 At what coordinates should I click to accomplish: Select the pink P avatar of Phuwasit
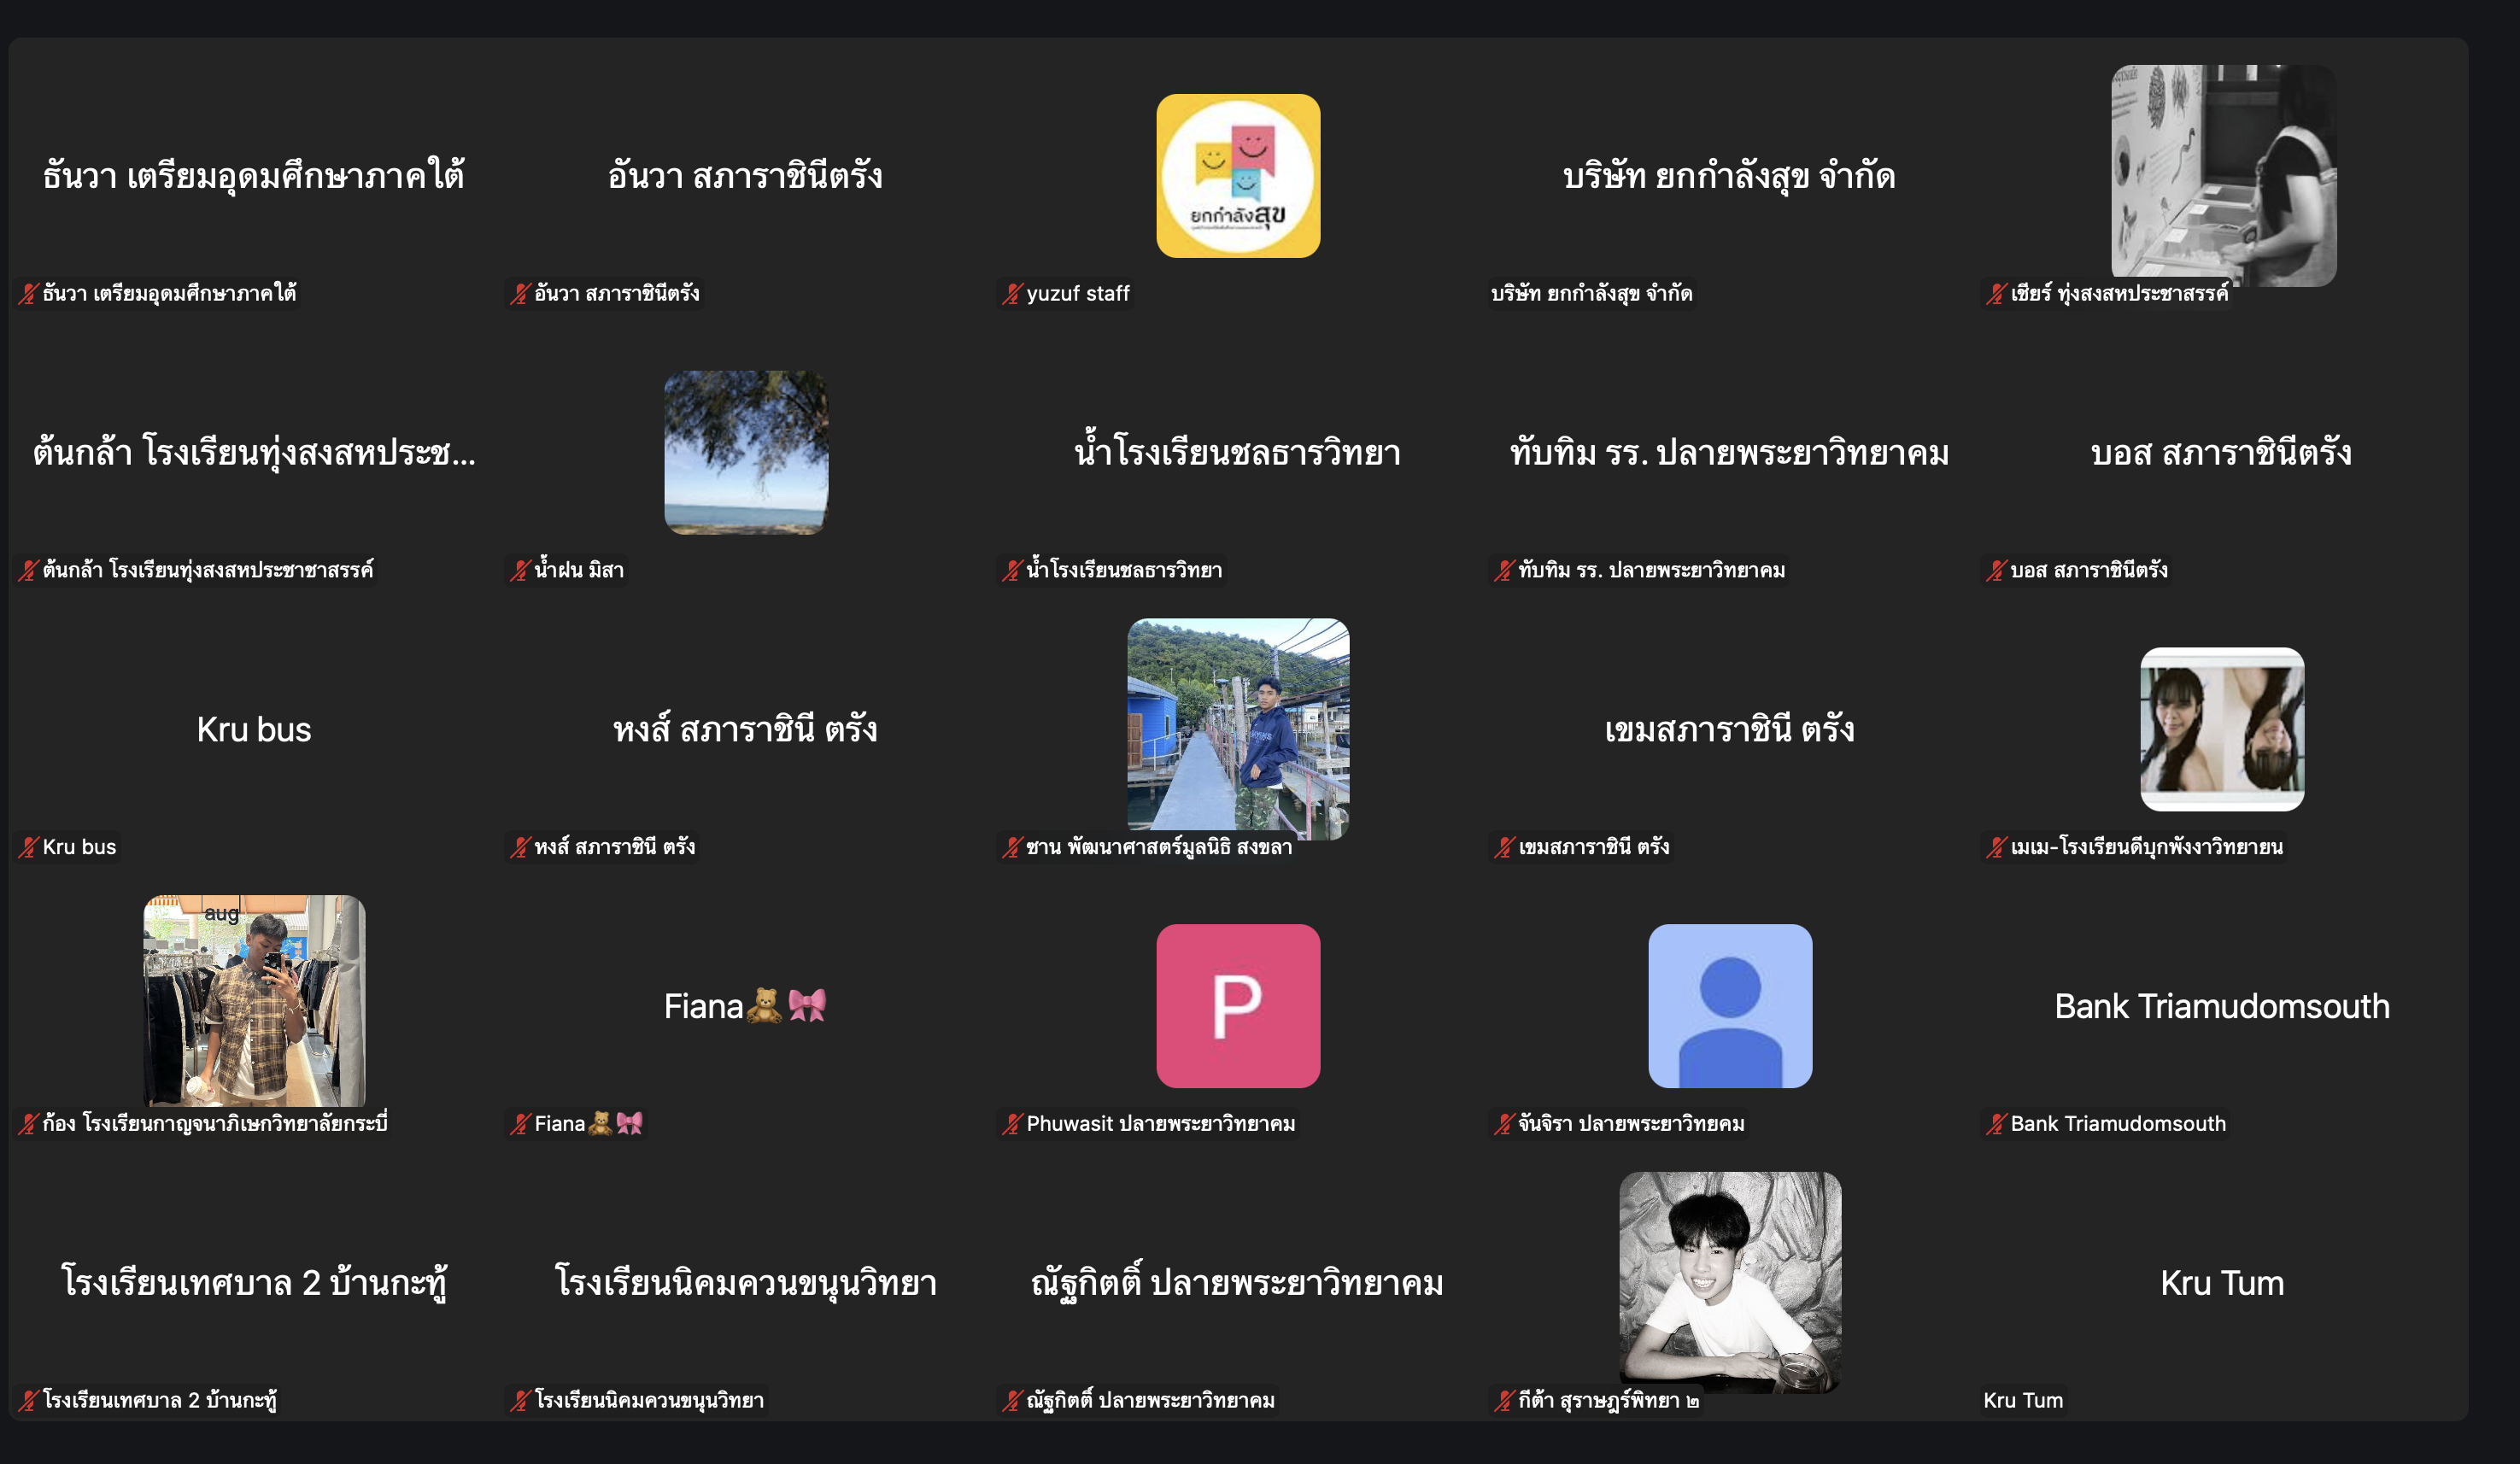[x=1239, y=1006]
